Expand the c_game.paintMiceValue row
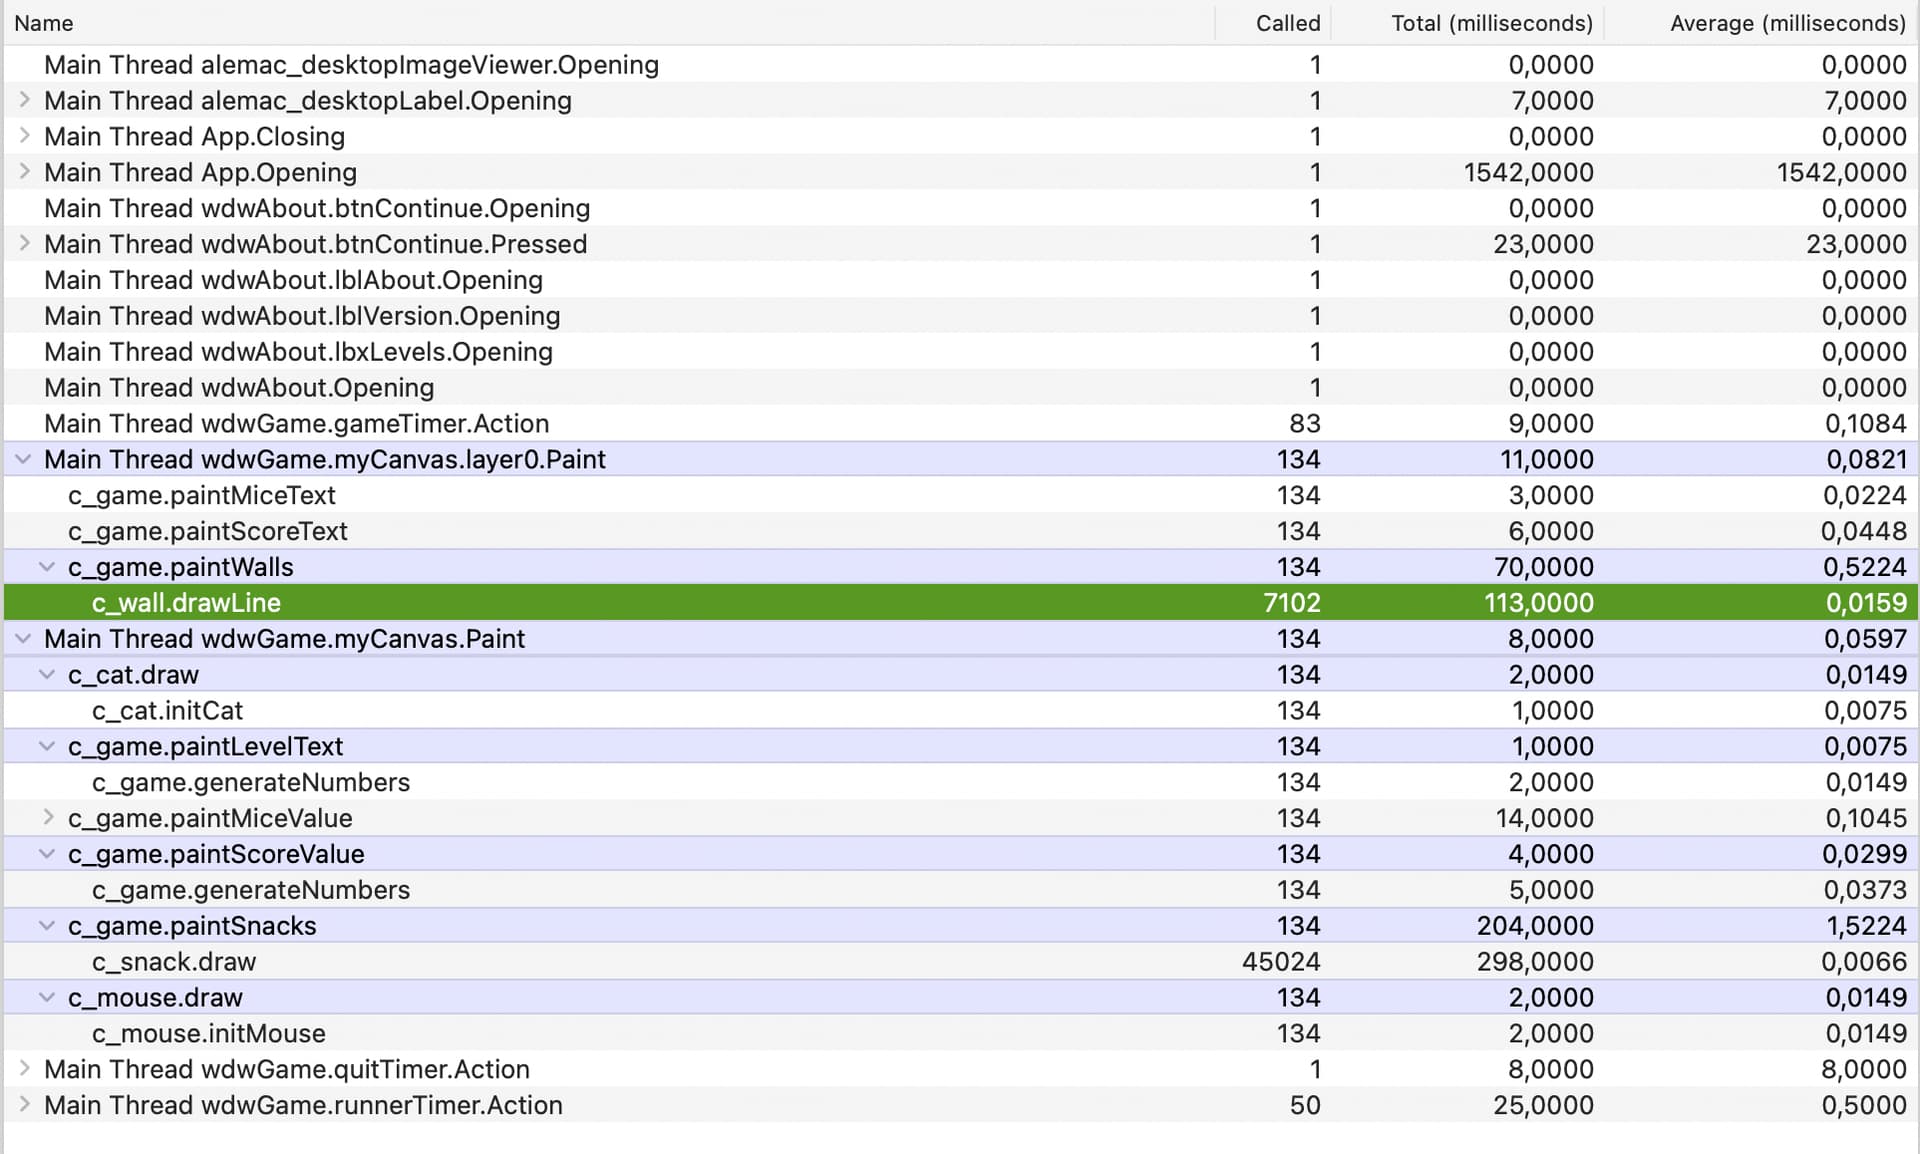Image resolution: width=1920 pixels, height=1154 pixels. (x=48, y=818)
